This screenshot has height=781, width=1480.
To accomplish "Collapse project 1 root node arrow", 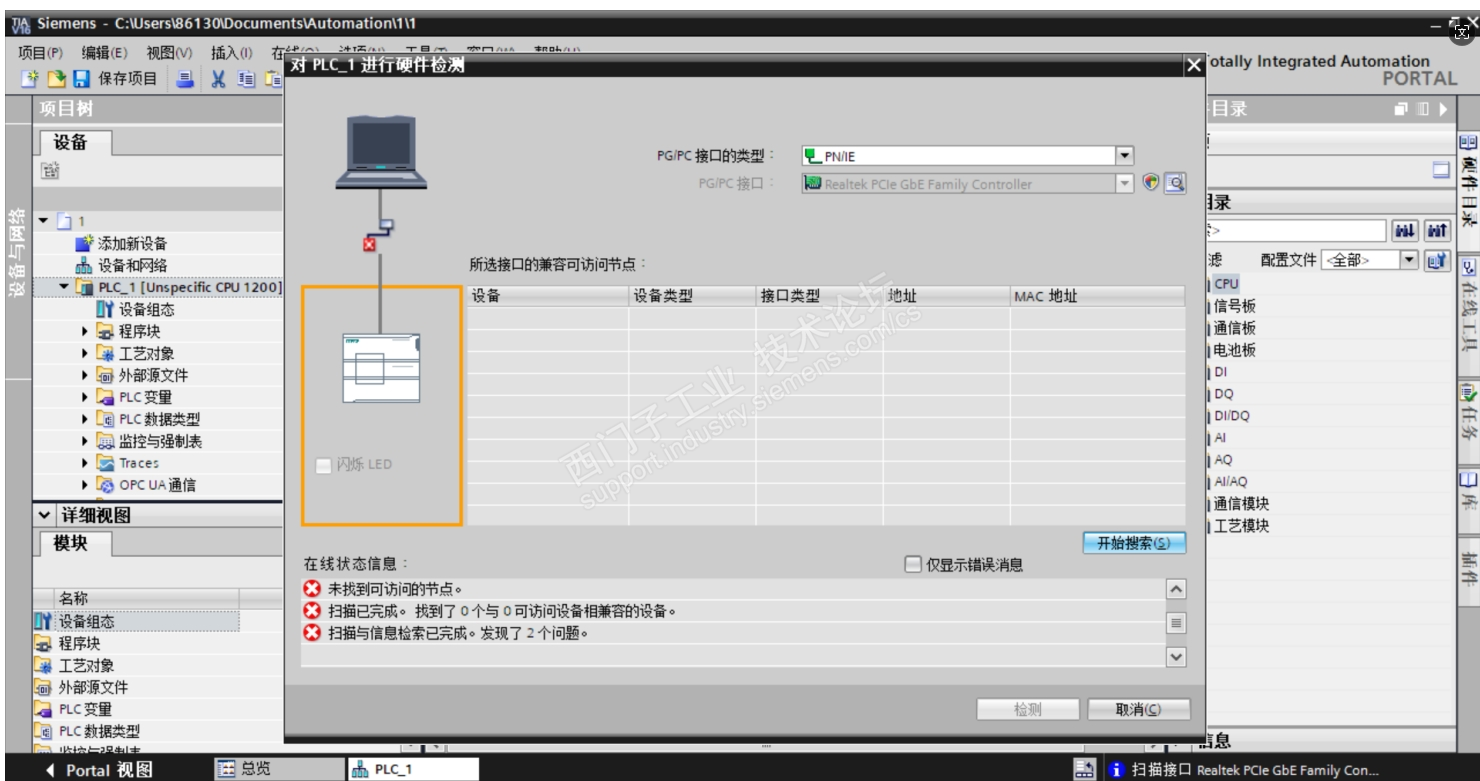I will click(x=44, y=219).
